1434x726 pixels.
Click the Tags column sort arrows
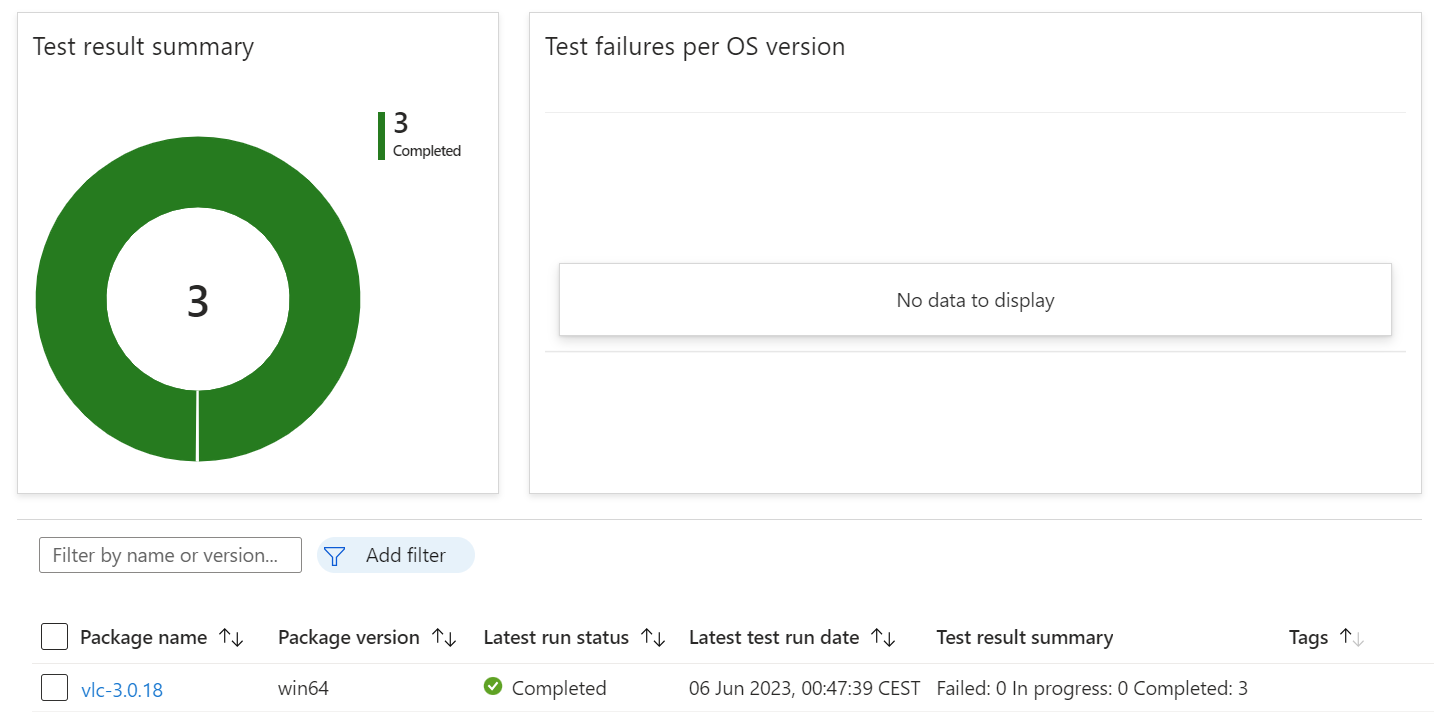tap(1351, 638)
